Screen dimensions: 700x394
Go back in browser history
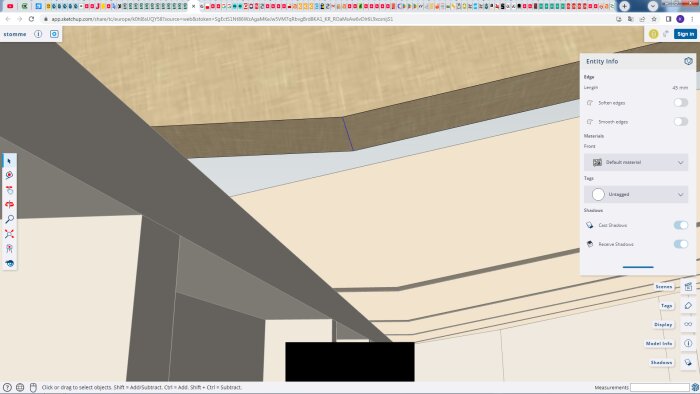8,19
